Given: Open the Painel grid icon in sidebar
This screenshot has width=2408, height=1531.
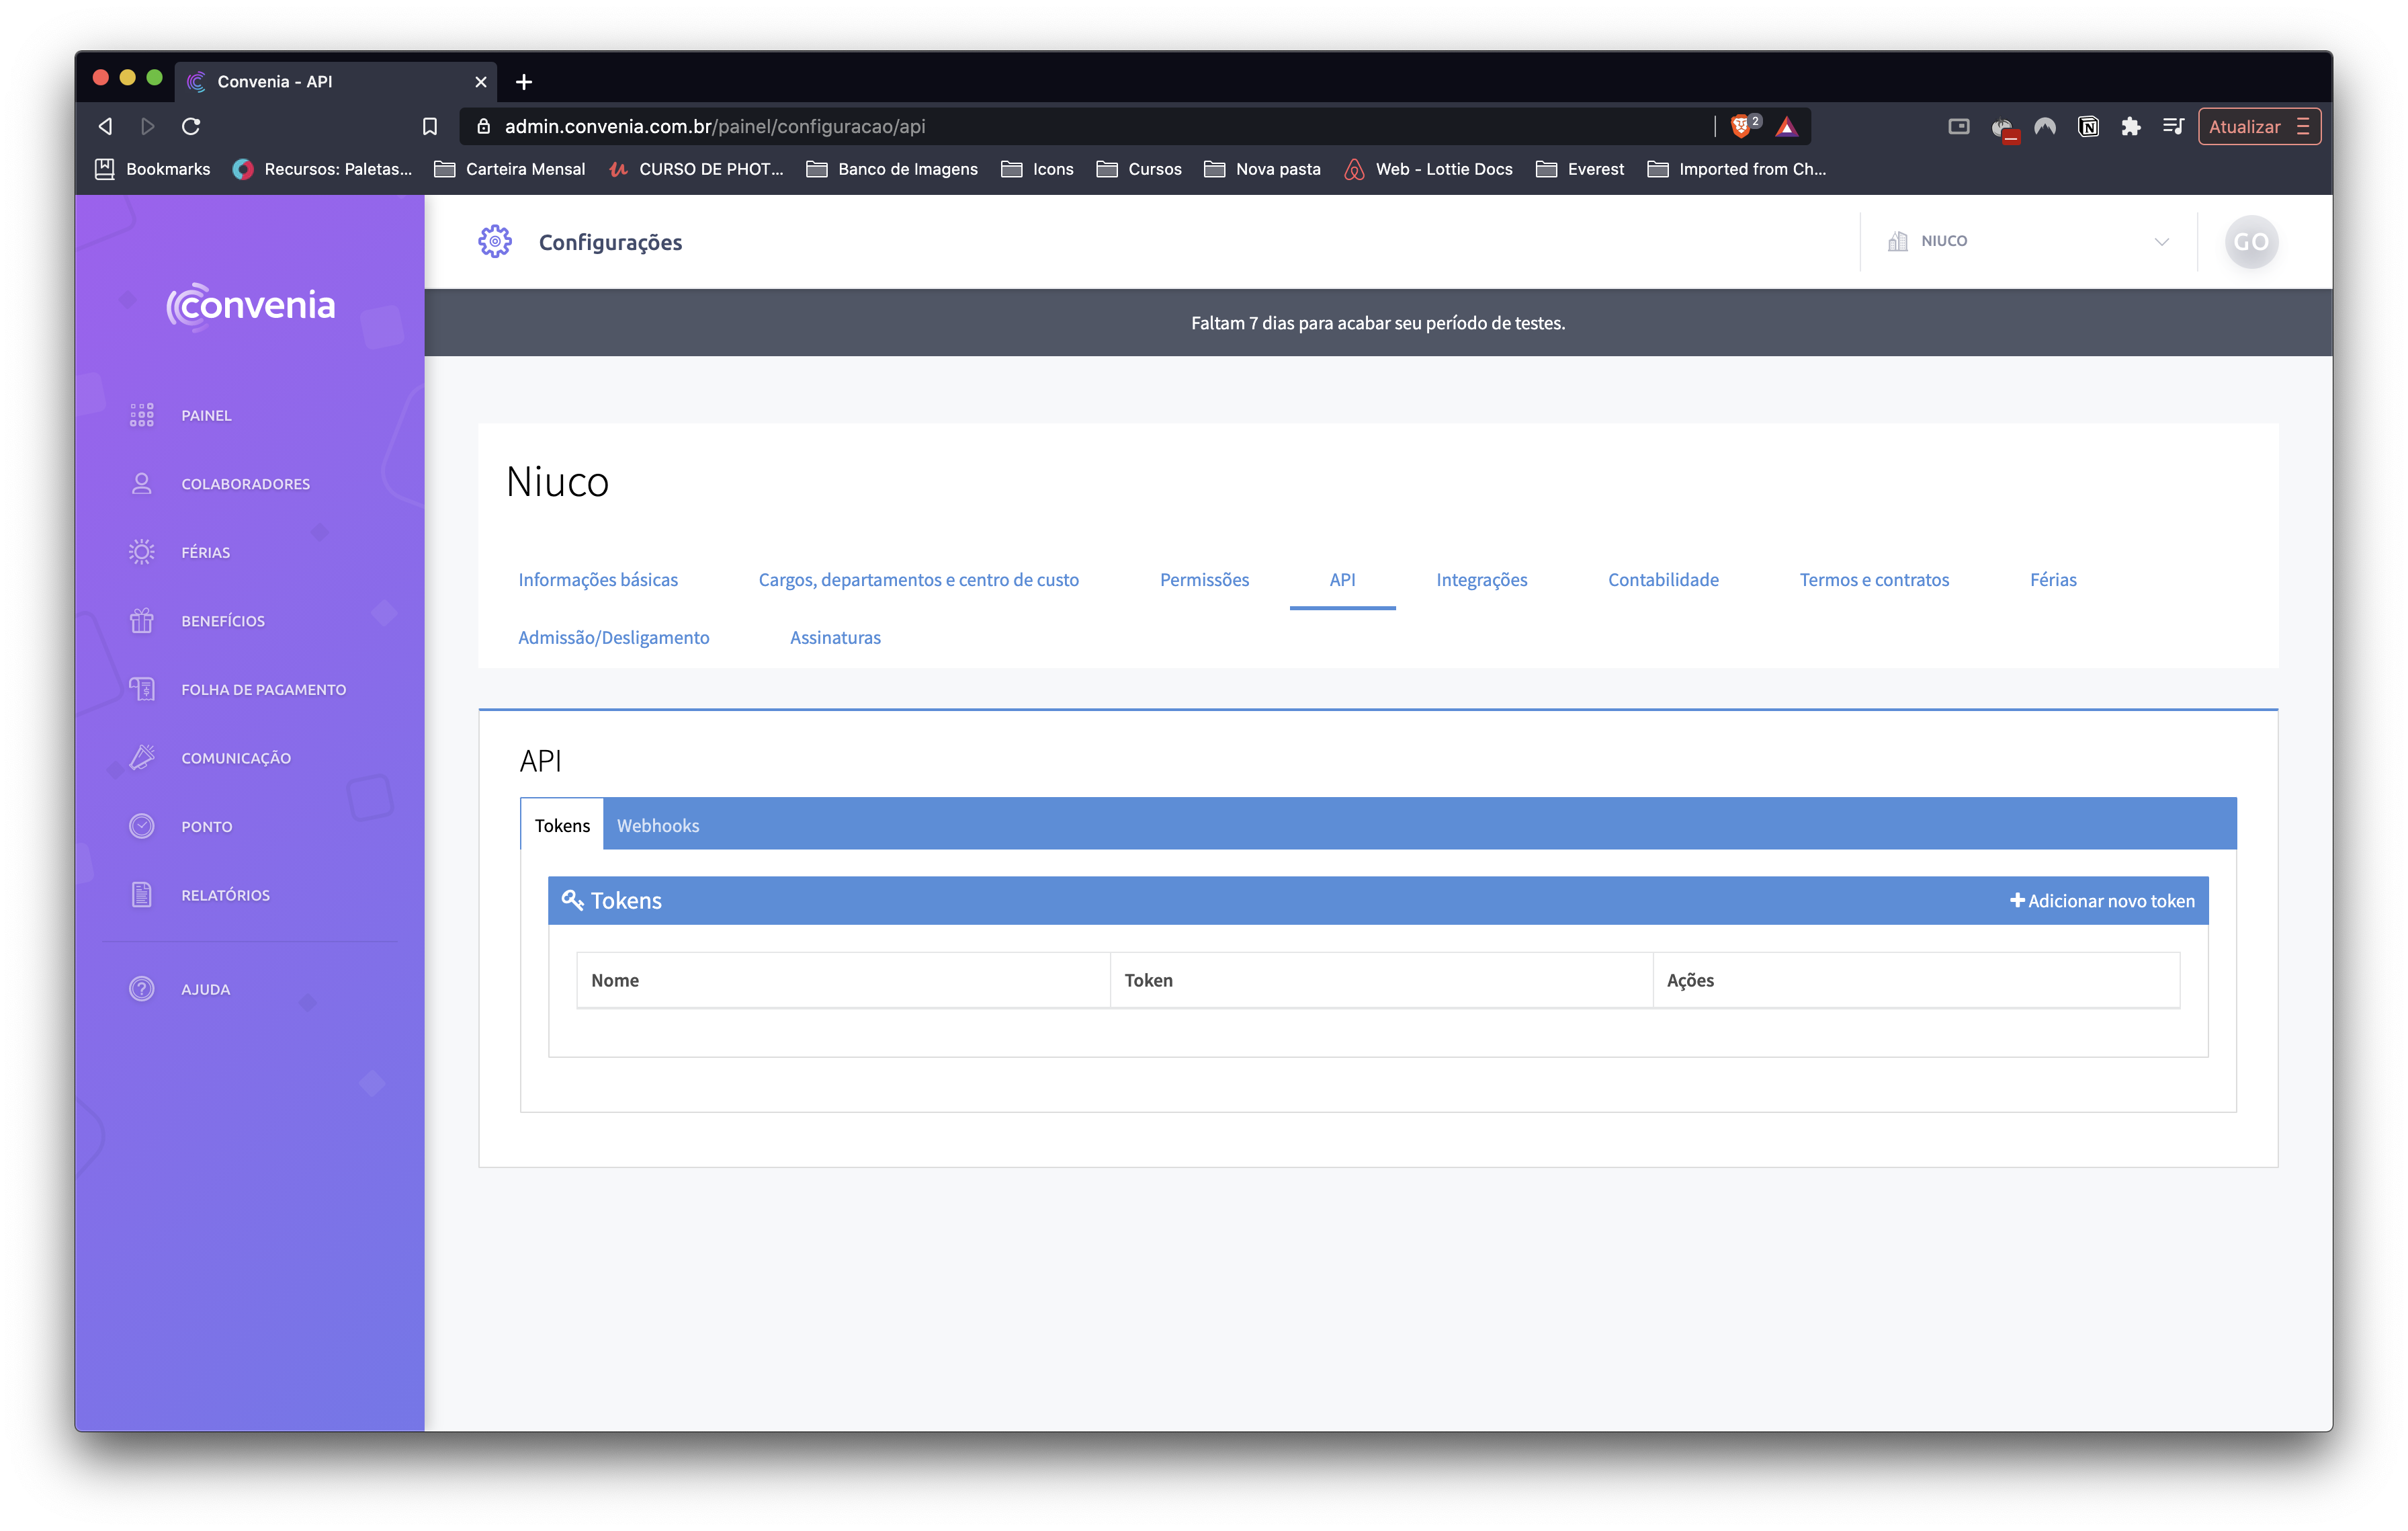Looking at the screenshot, I should pyautogui.click(x=141, y=415).
